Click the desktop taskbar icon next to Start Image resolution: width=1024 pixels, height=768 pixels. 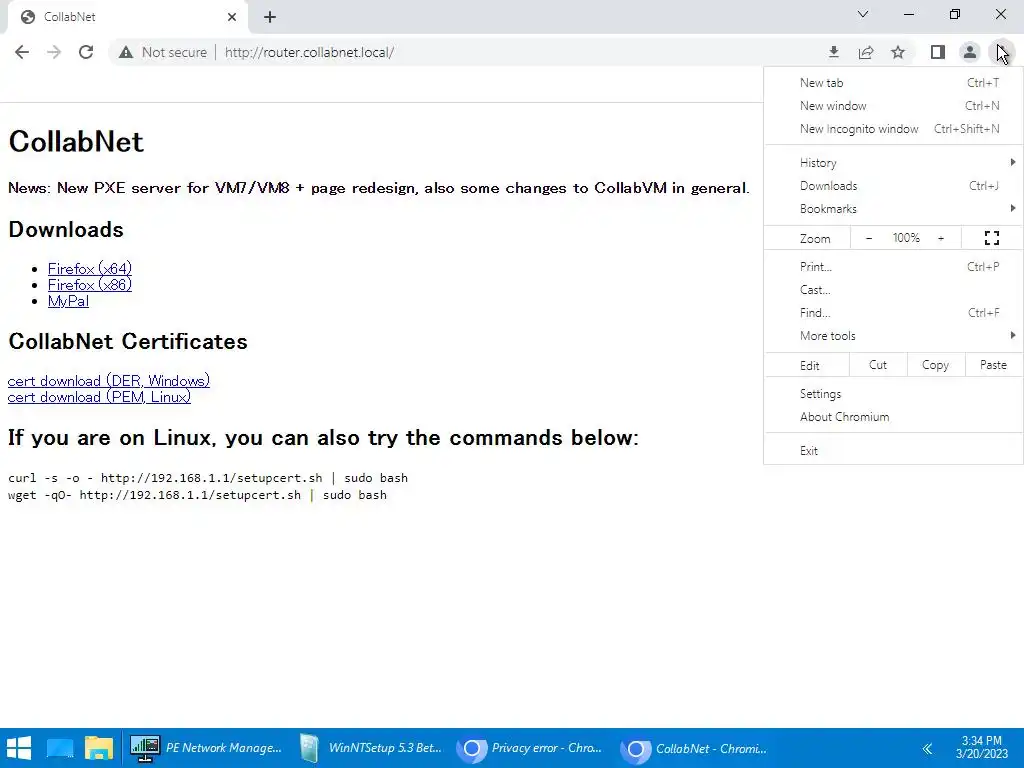(59, 748)
